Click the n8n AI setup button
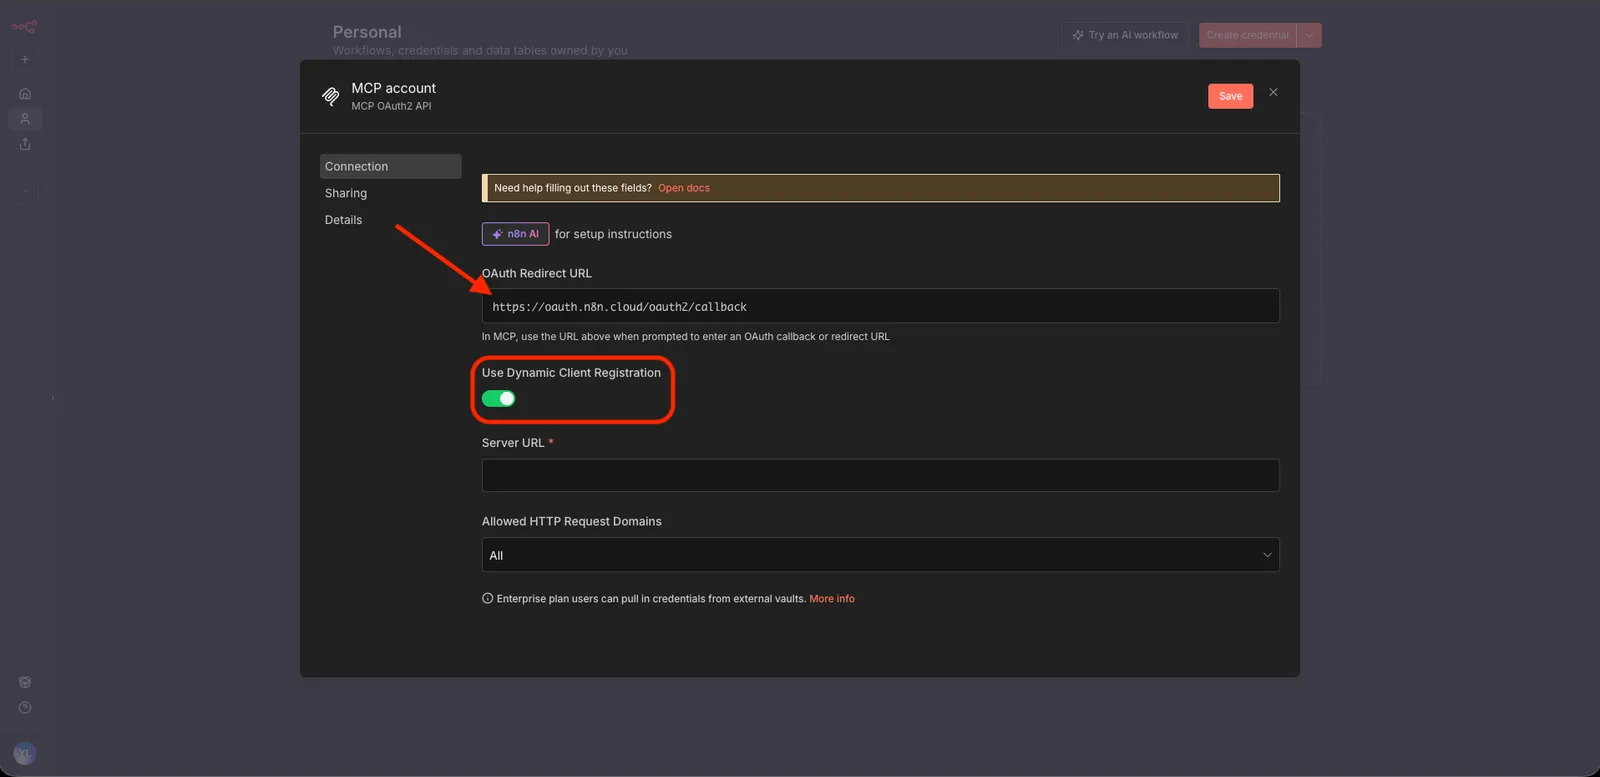This screenshot has height=777, width=1600. pos(515,234)
